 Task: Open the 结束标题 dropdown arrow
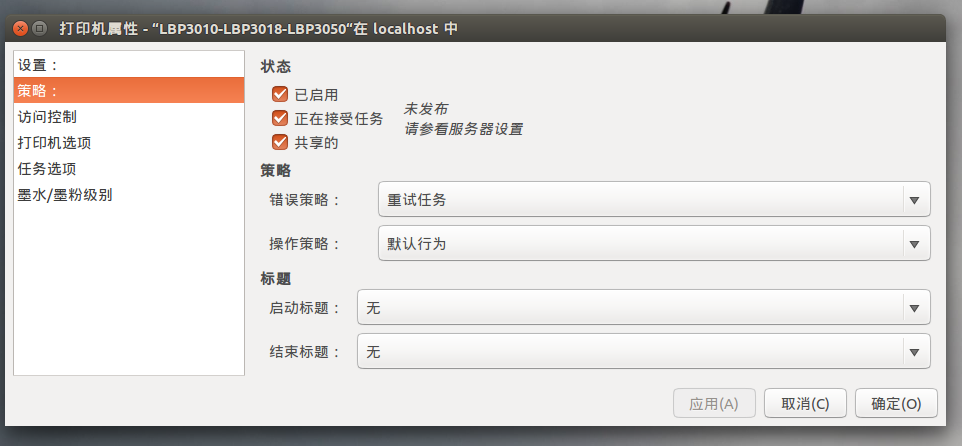pyautogui.click(x=915, y=352)
